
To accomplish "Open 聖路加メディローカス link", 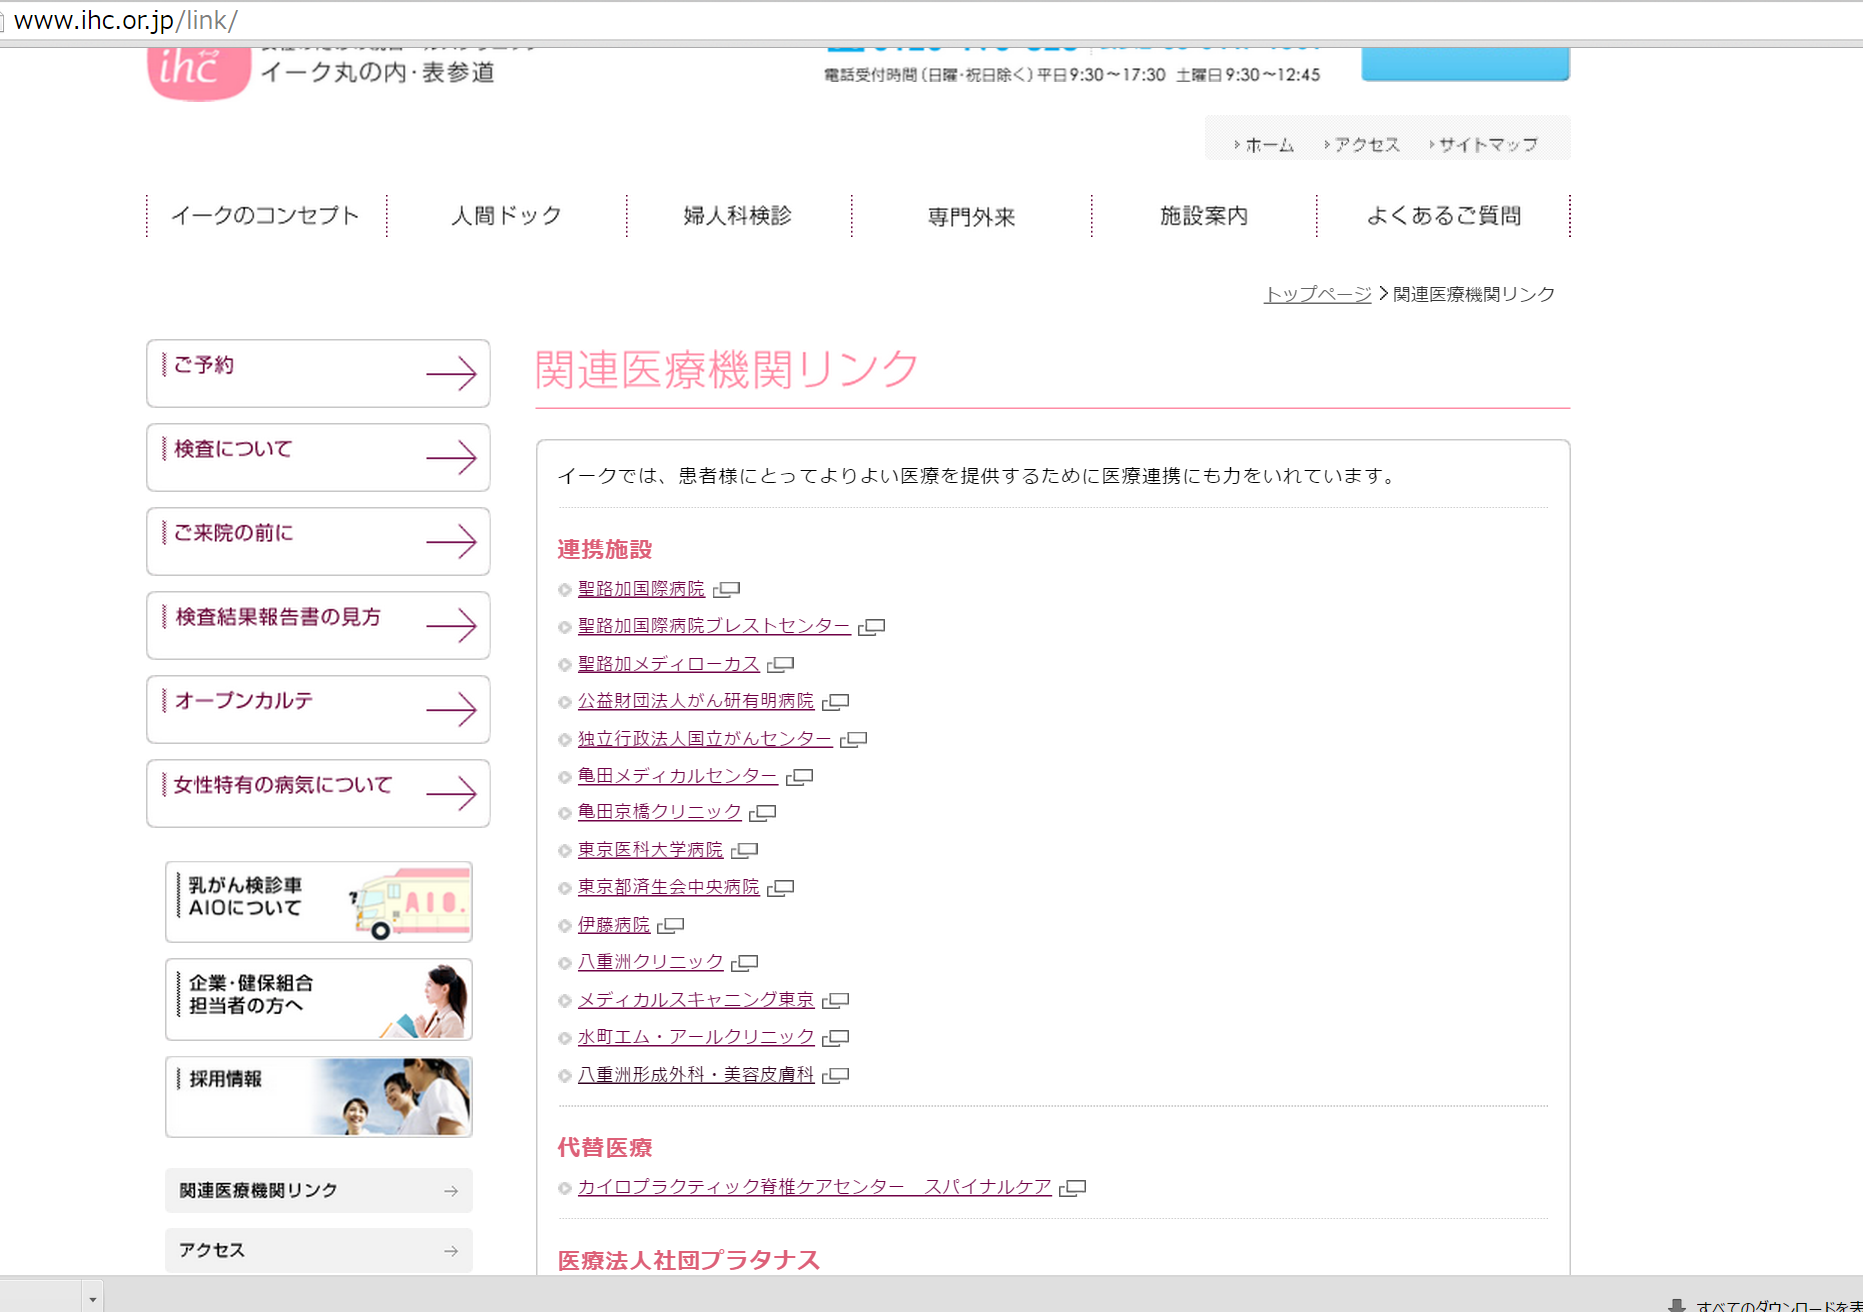I will pos(669,664).
